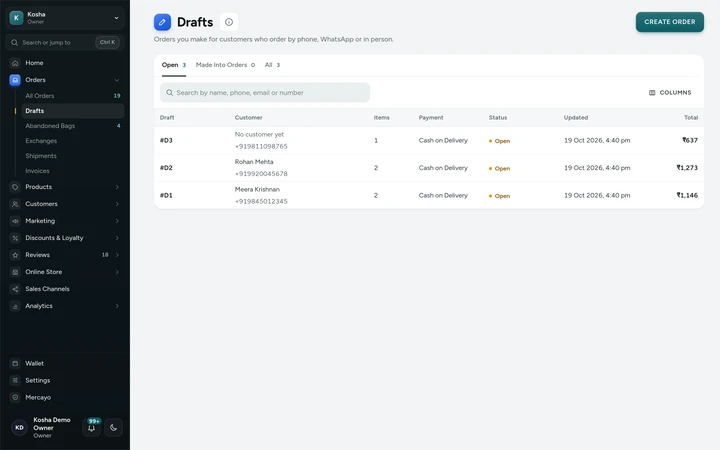720x450 pixels.
Task: Click total ₹637
Action: pos(690,141)
